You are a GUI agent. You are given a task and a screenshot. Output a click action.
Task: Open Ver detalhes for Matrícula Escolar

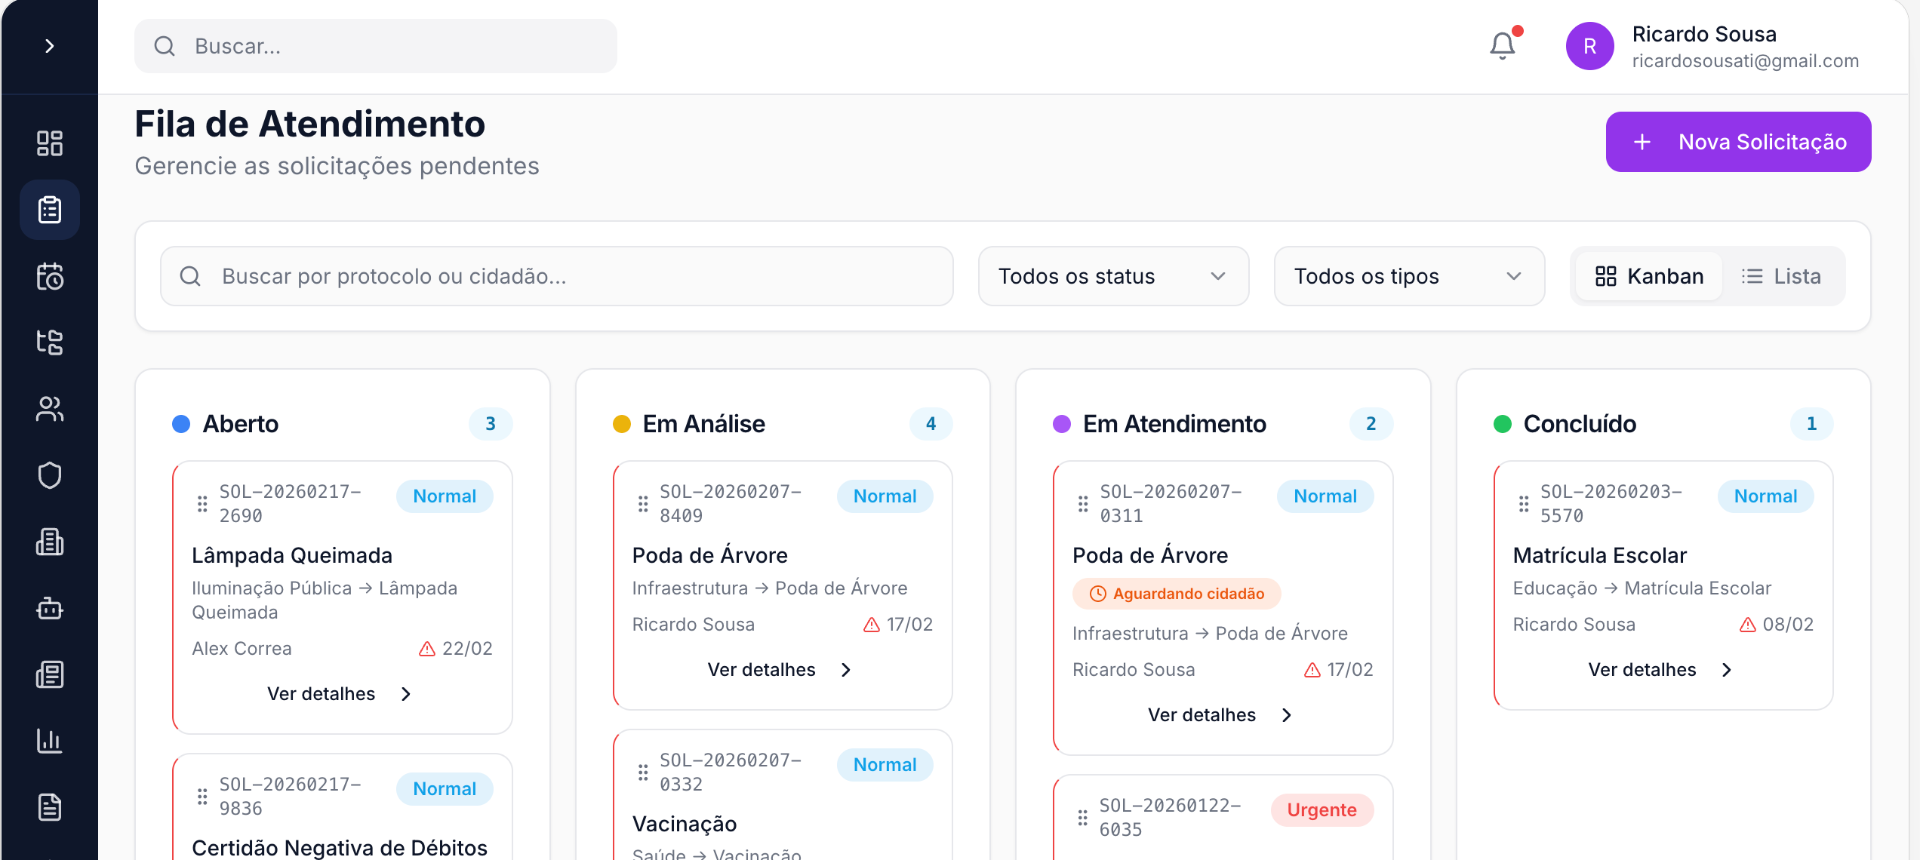coord(1661,670)
